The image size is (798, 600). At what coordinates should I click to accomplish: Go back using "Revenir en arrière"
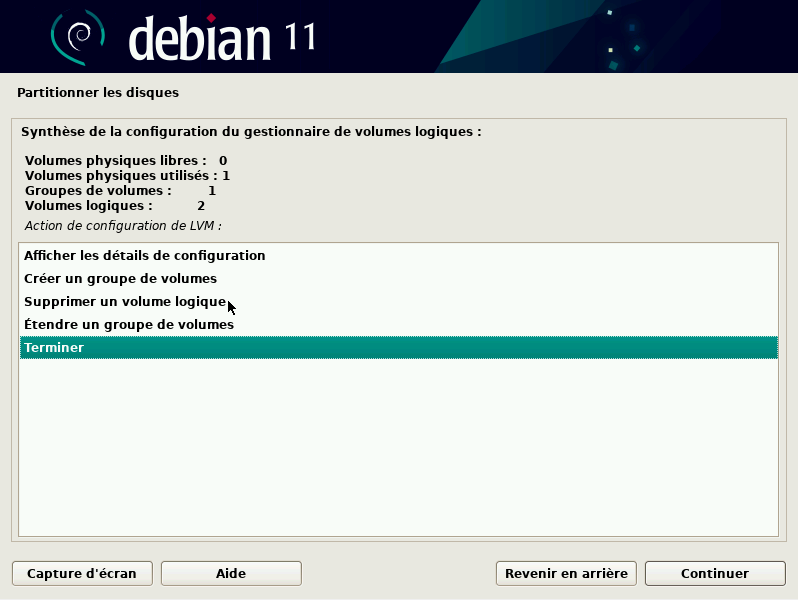pos(566,573)
